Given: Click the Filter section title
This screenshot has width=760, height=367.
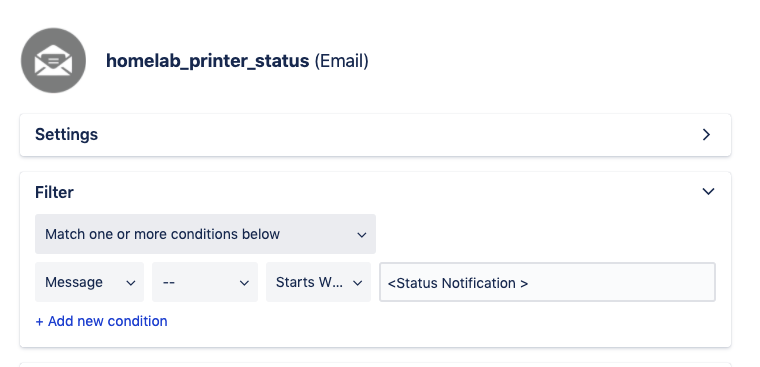Looking at the screenshot, I should point(54,192).
